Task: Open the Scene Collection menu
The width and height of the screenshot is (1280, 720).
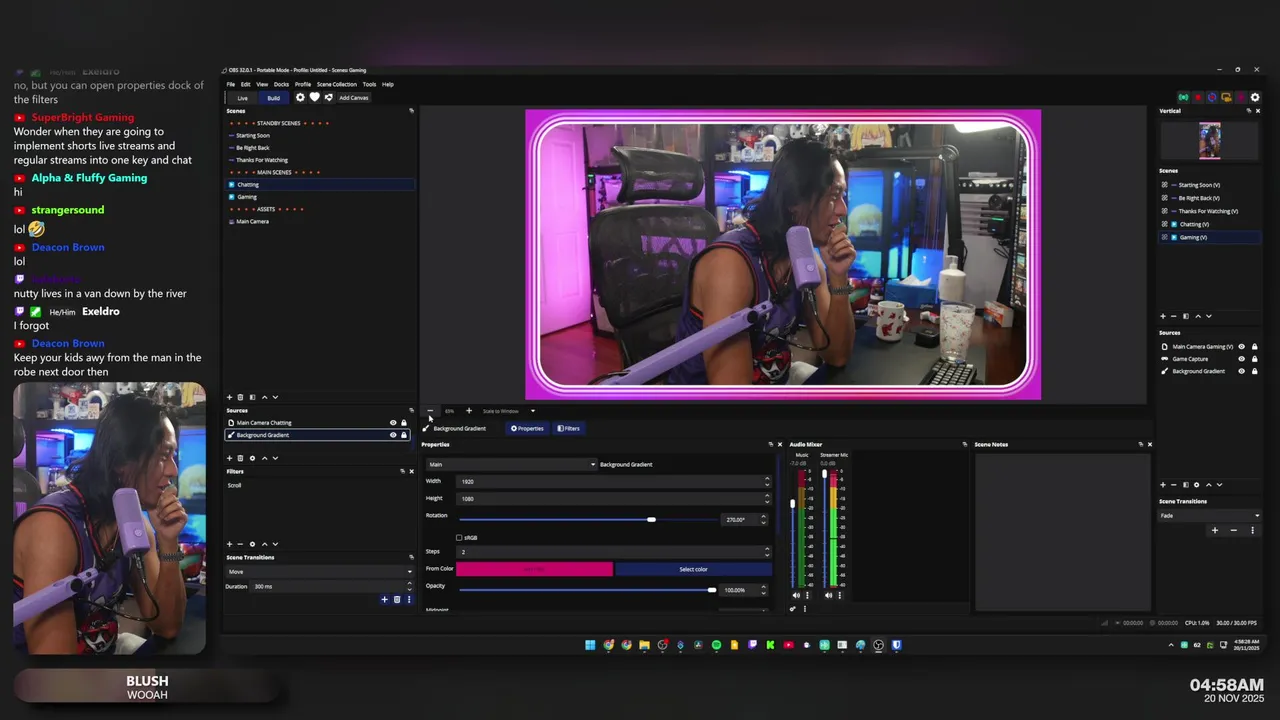Action: (x=337, y=84)
